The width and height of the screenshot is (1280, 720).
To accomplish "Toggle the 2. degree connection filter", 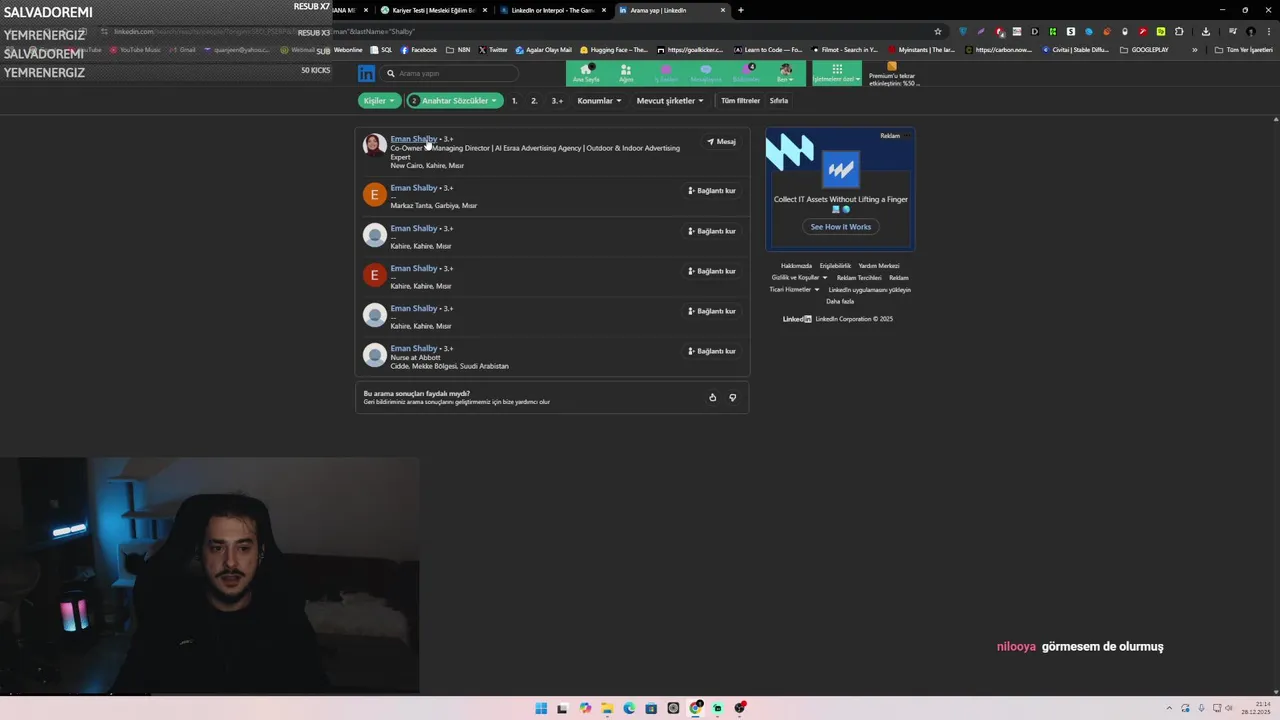I will 534,101.
